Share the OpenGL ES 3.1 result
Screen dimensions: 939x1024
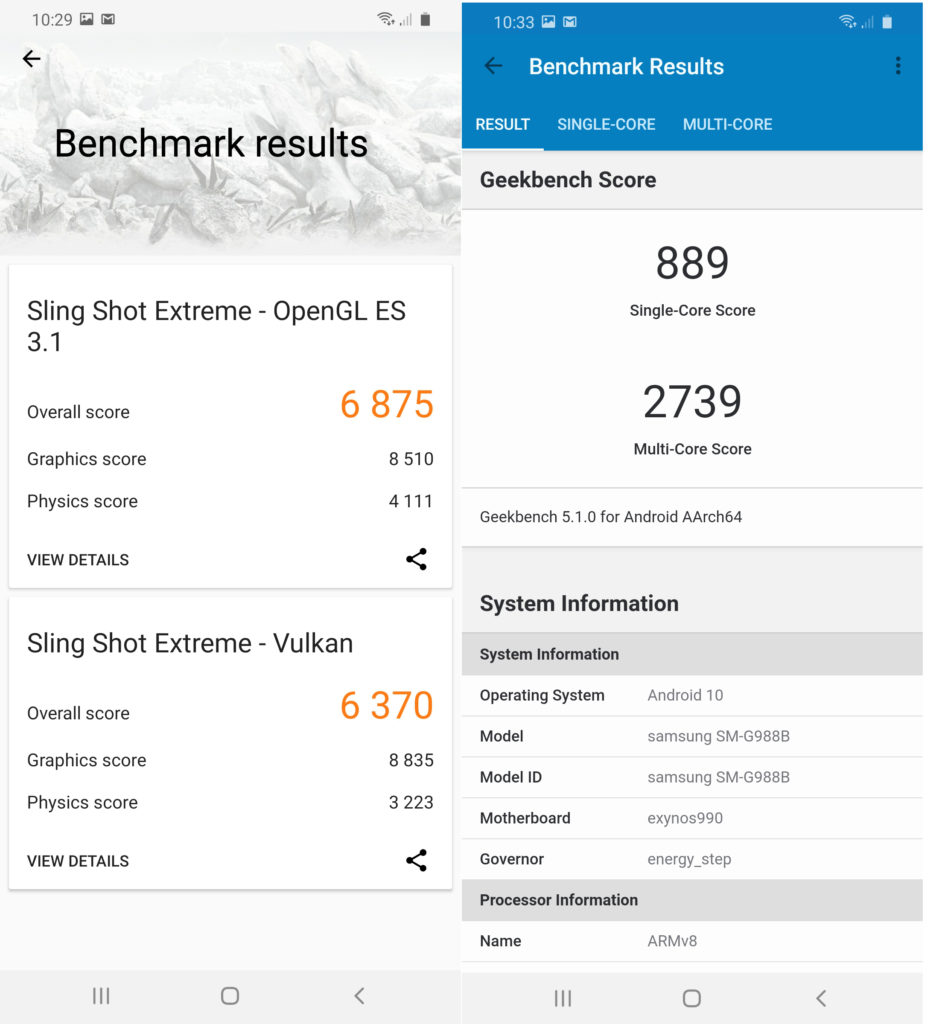click(416, 560)
